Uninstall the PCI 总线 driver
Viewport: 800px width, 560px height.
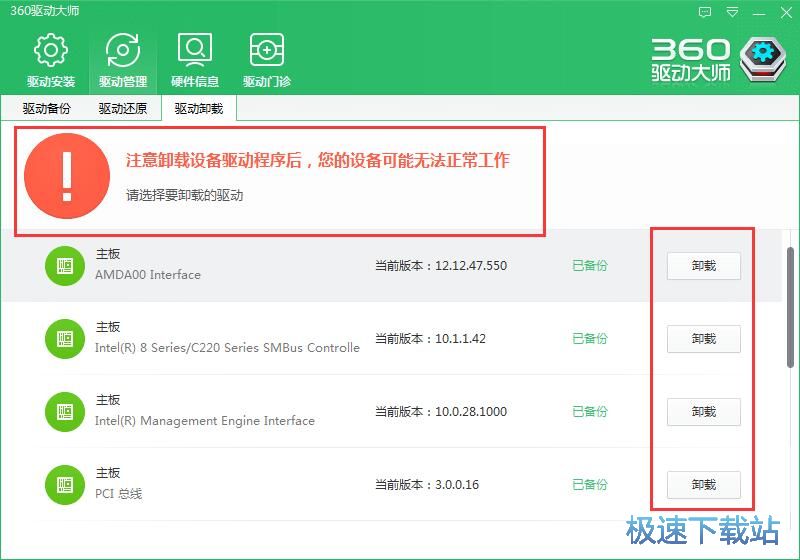pyautogui.click(x=704, y=485)
